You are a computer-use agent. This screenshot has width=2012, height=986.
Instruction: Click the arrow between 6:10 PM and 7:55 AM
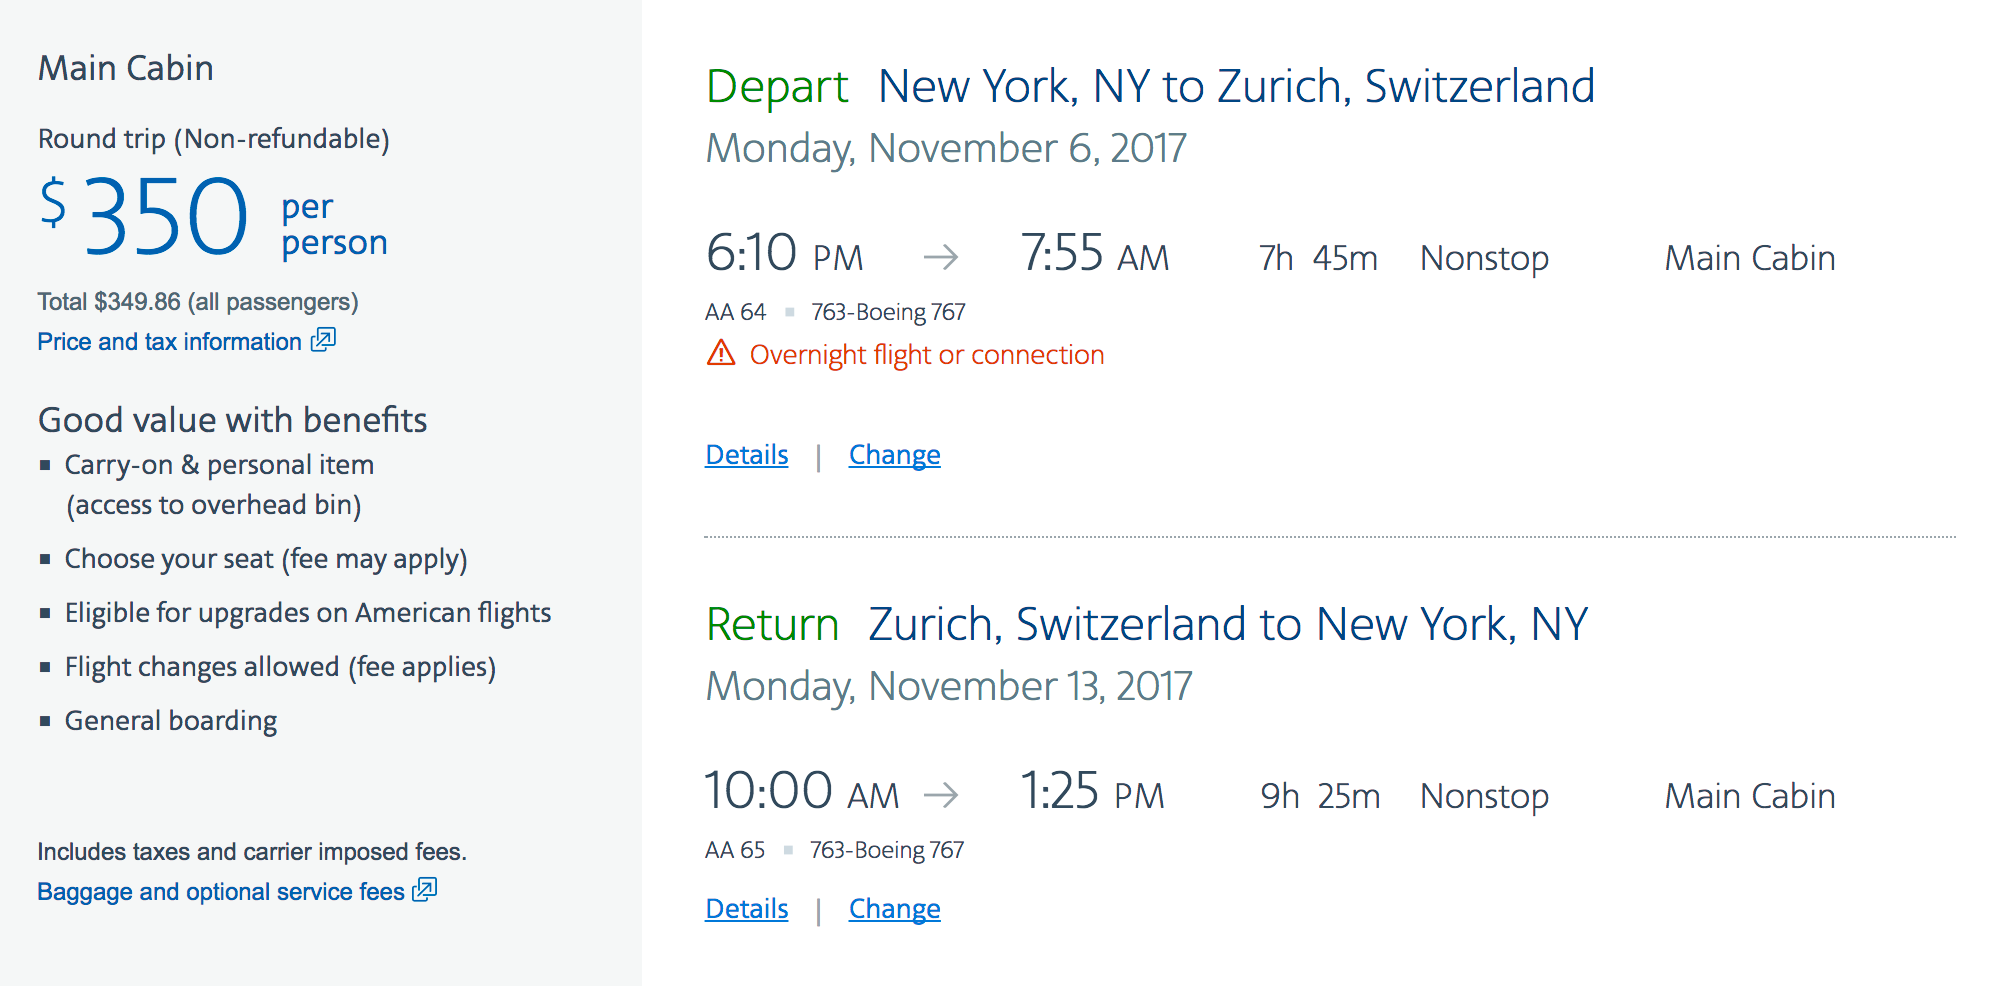[940, 258]
